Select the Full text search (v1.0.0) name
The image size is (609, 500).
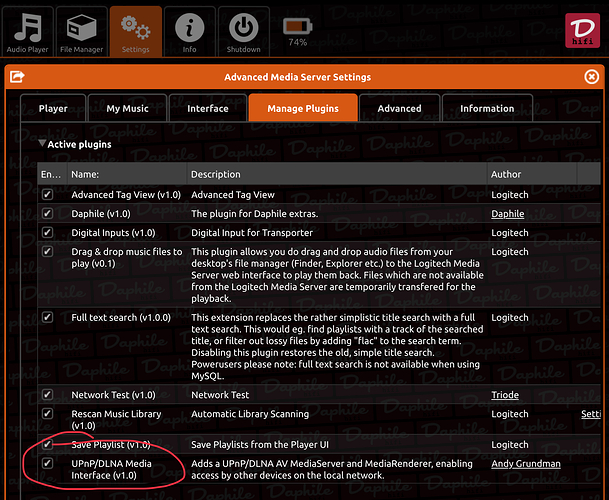(x=121, y=317)
